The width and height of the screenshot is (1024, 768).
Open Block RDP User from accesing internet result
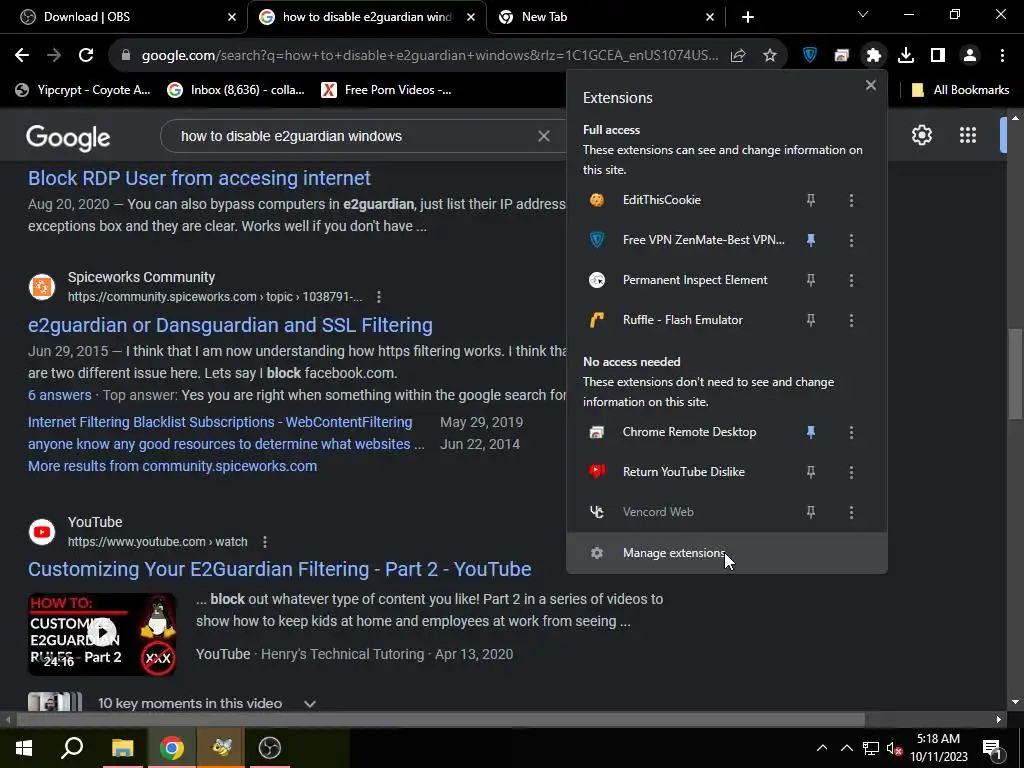point(199,178)
